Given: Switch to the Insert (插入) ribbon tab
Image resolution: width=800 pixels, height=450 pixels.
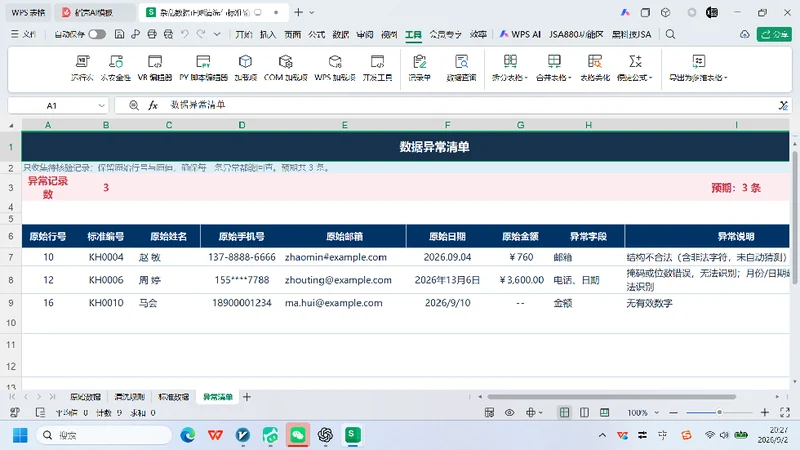Looking at the screenshot, I should [x=268, y=34].
